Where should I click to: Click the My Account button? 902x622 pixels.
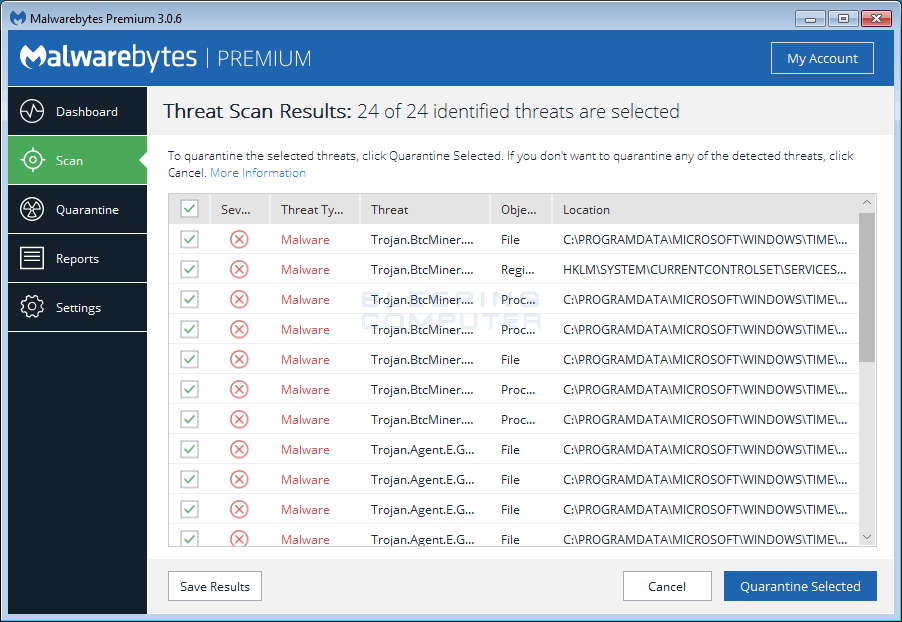[822, 58]
